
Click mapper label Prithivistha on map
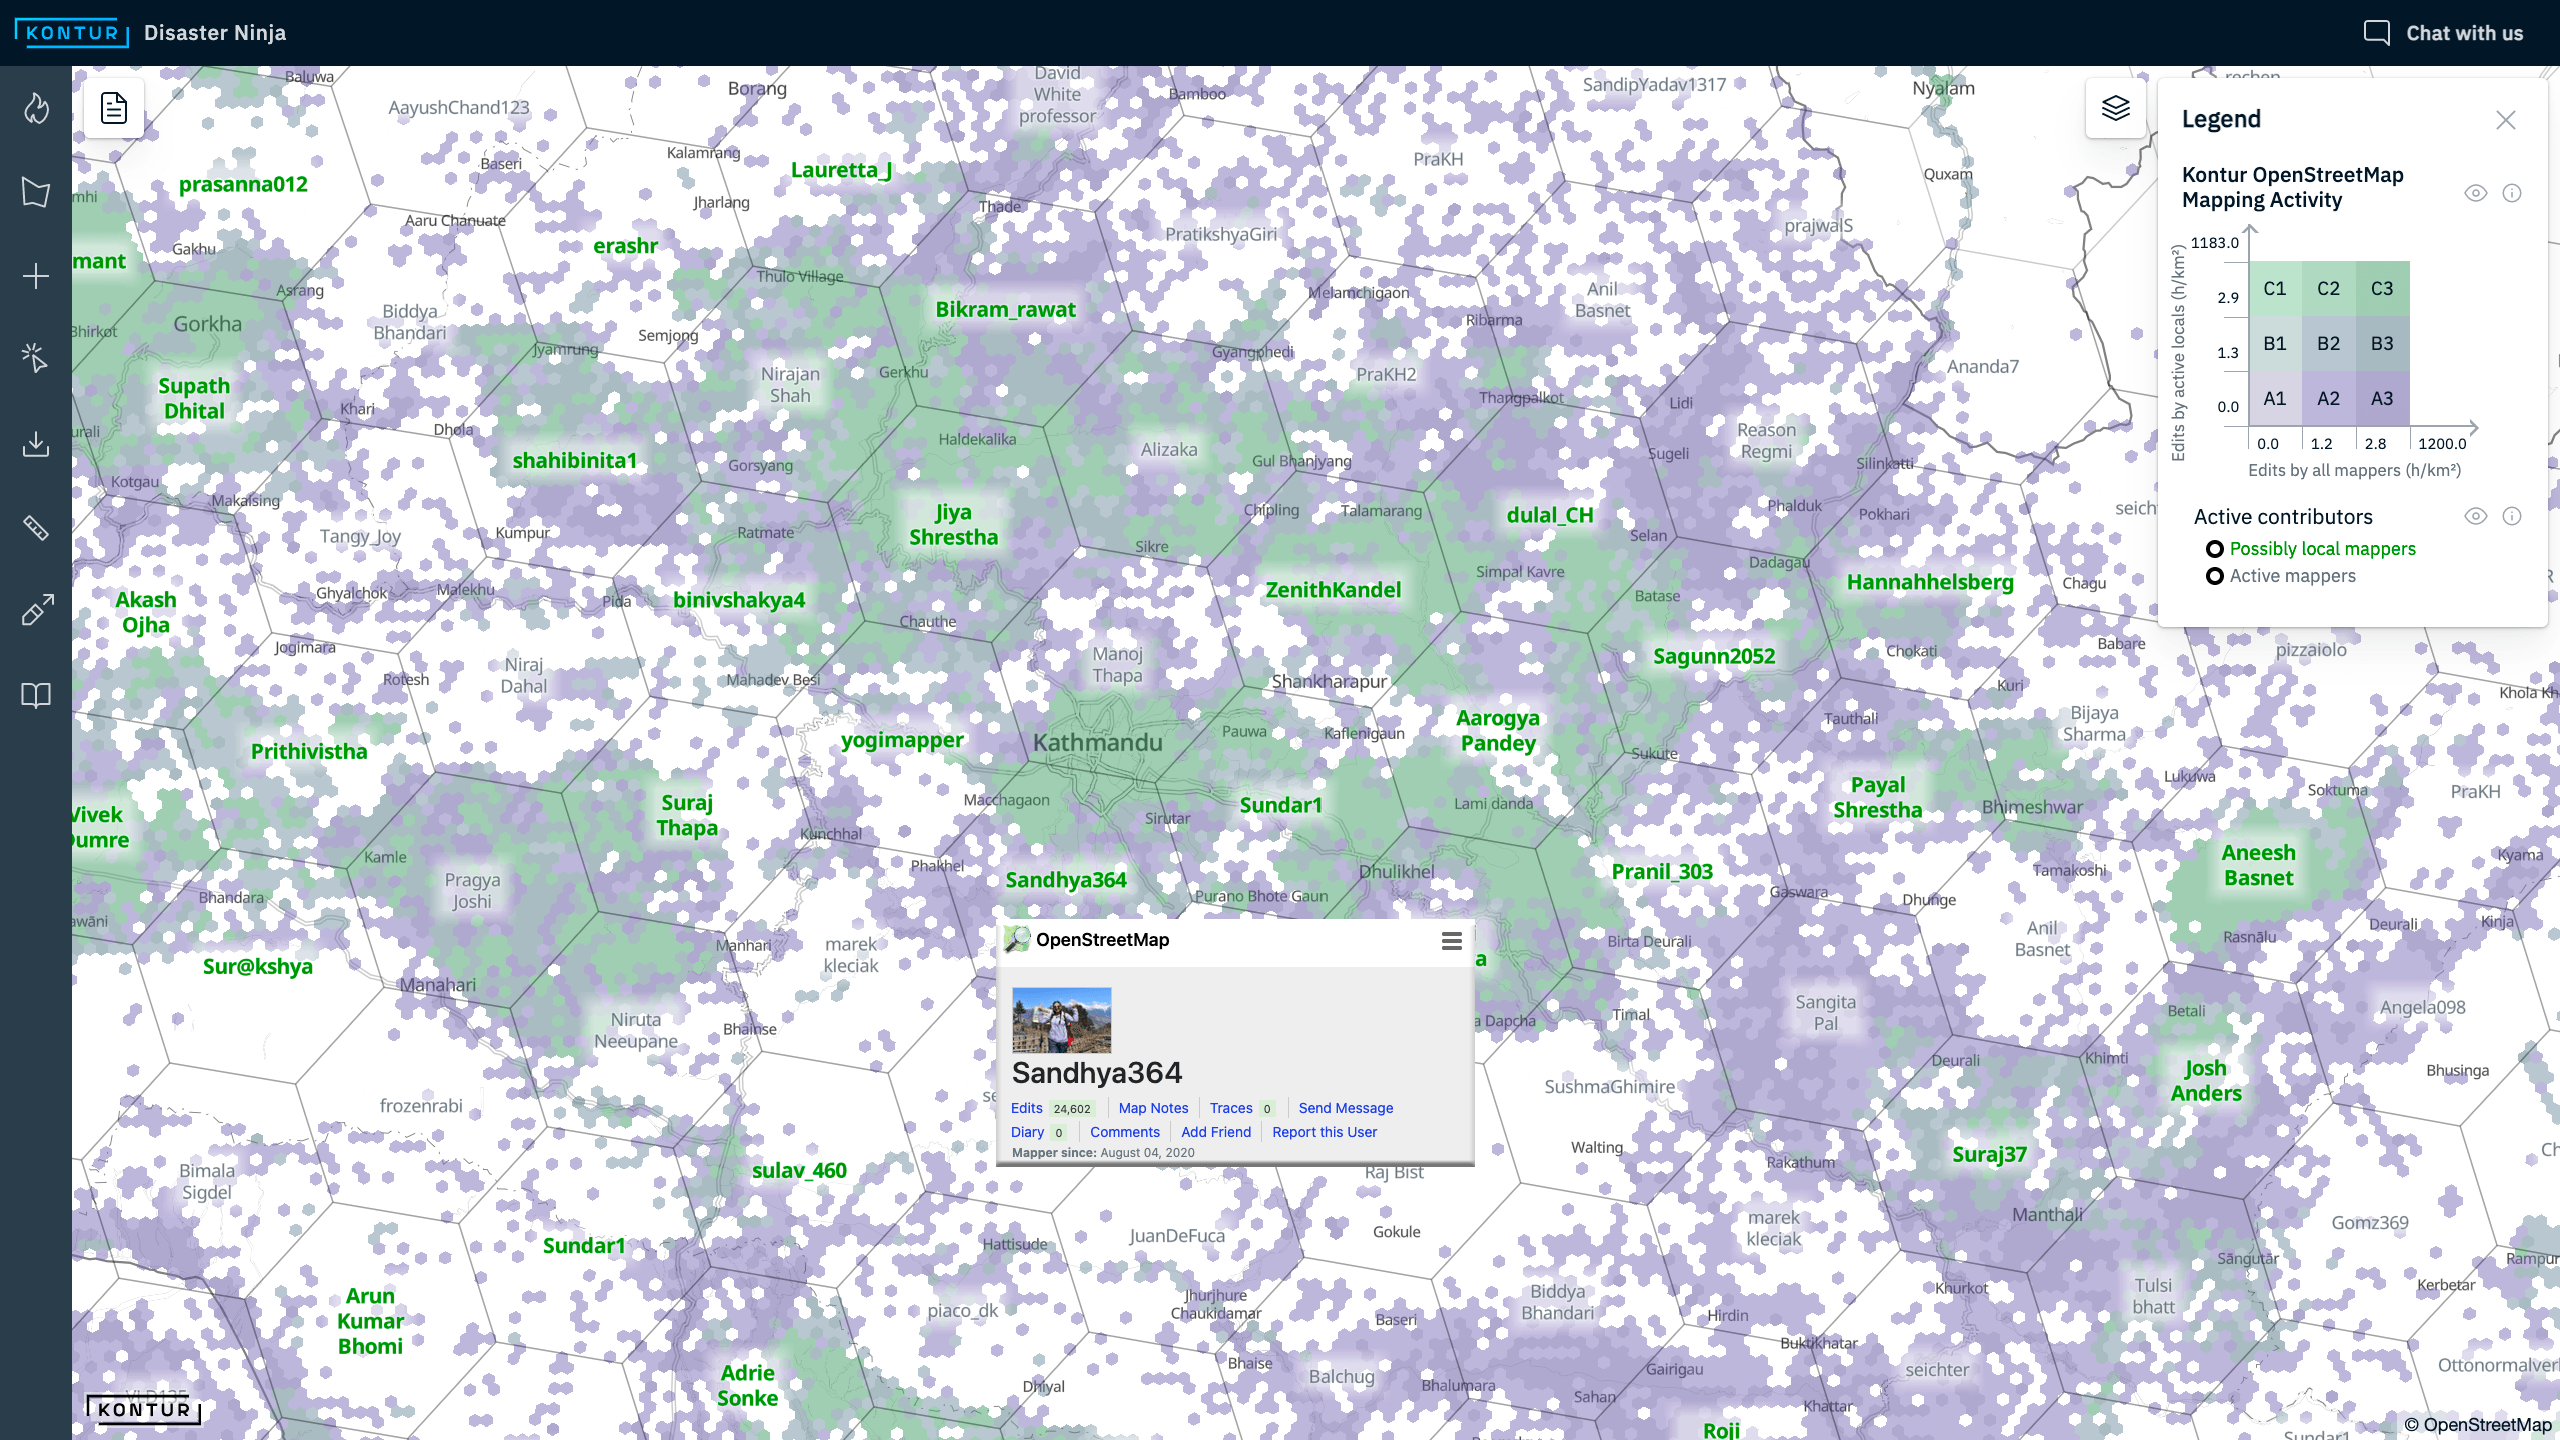(x=309, y=752)
